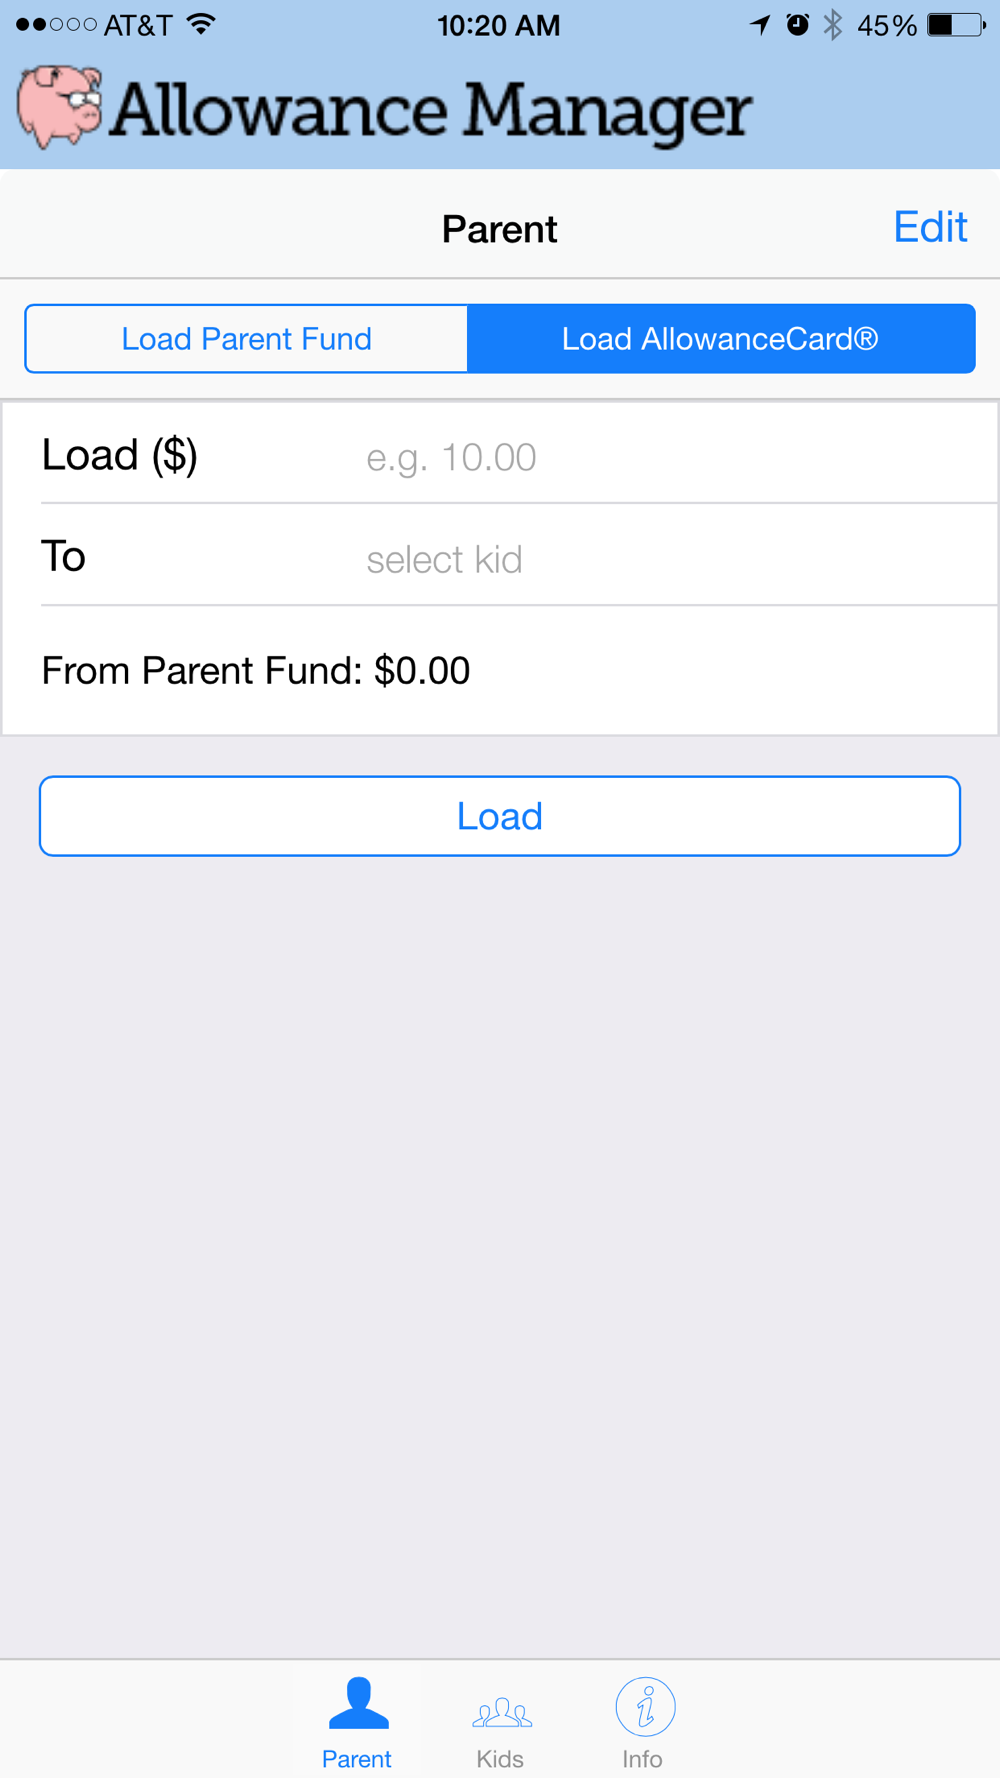Switch to Load Parent Fund segment

(247, 339)
